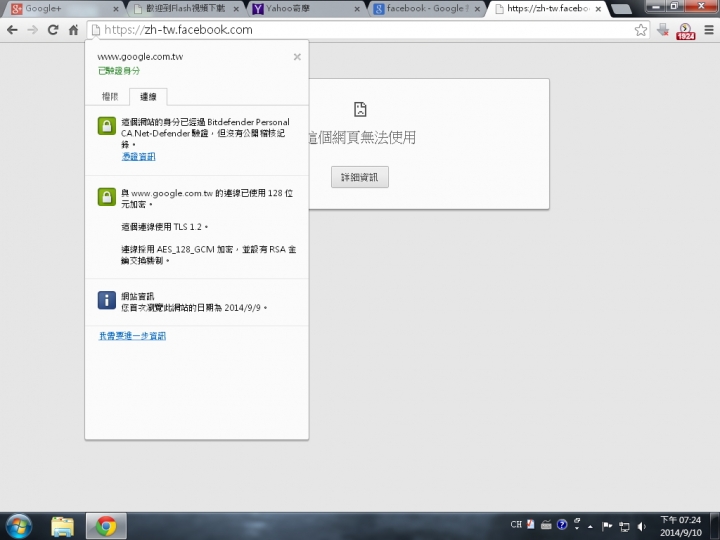
Task: Open the Chrome hamburger menu
Action: tap(709, 30)
